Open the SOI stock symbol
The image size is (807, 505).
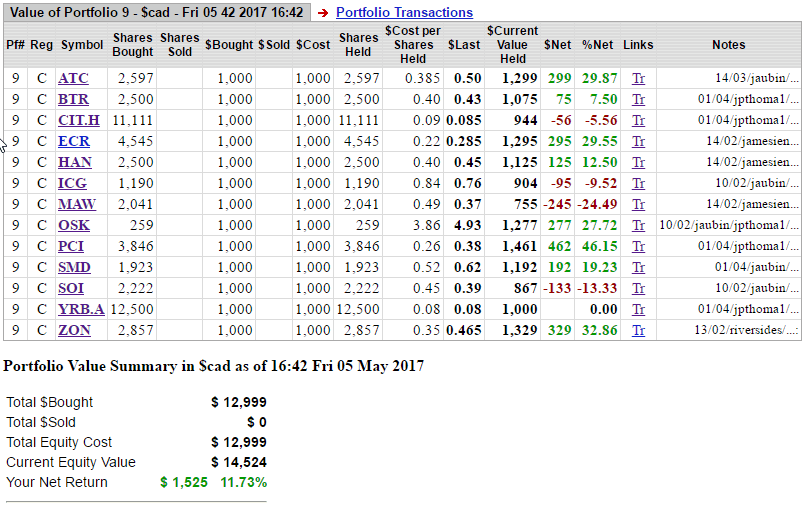[71, 288]
